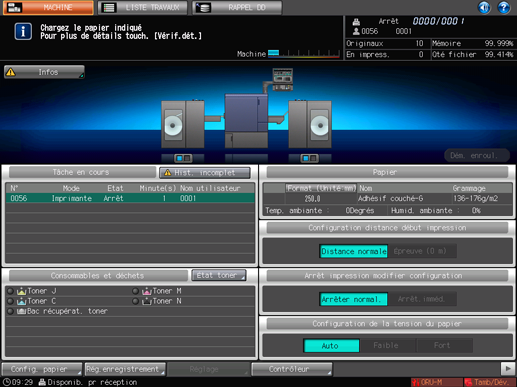Screen dimensions: 517x387
Task: Click the Toner N black cartridge icon
Action: coord(146,301)
